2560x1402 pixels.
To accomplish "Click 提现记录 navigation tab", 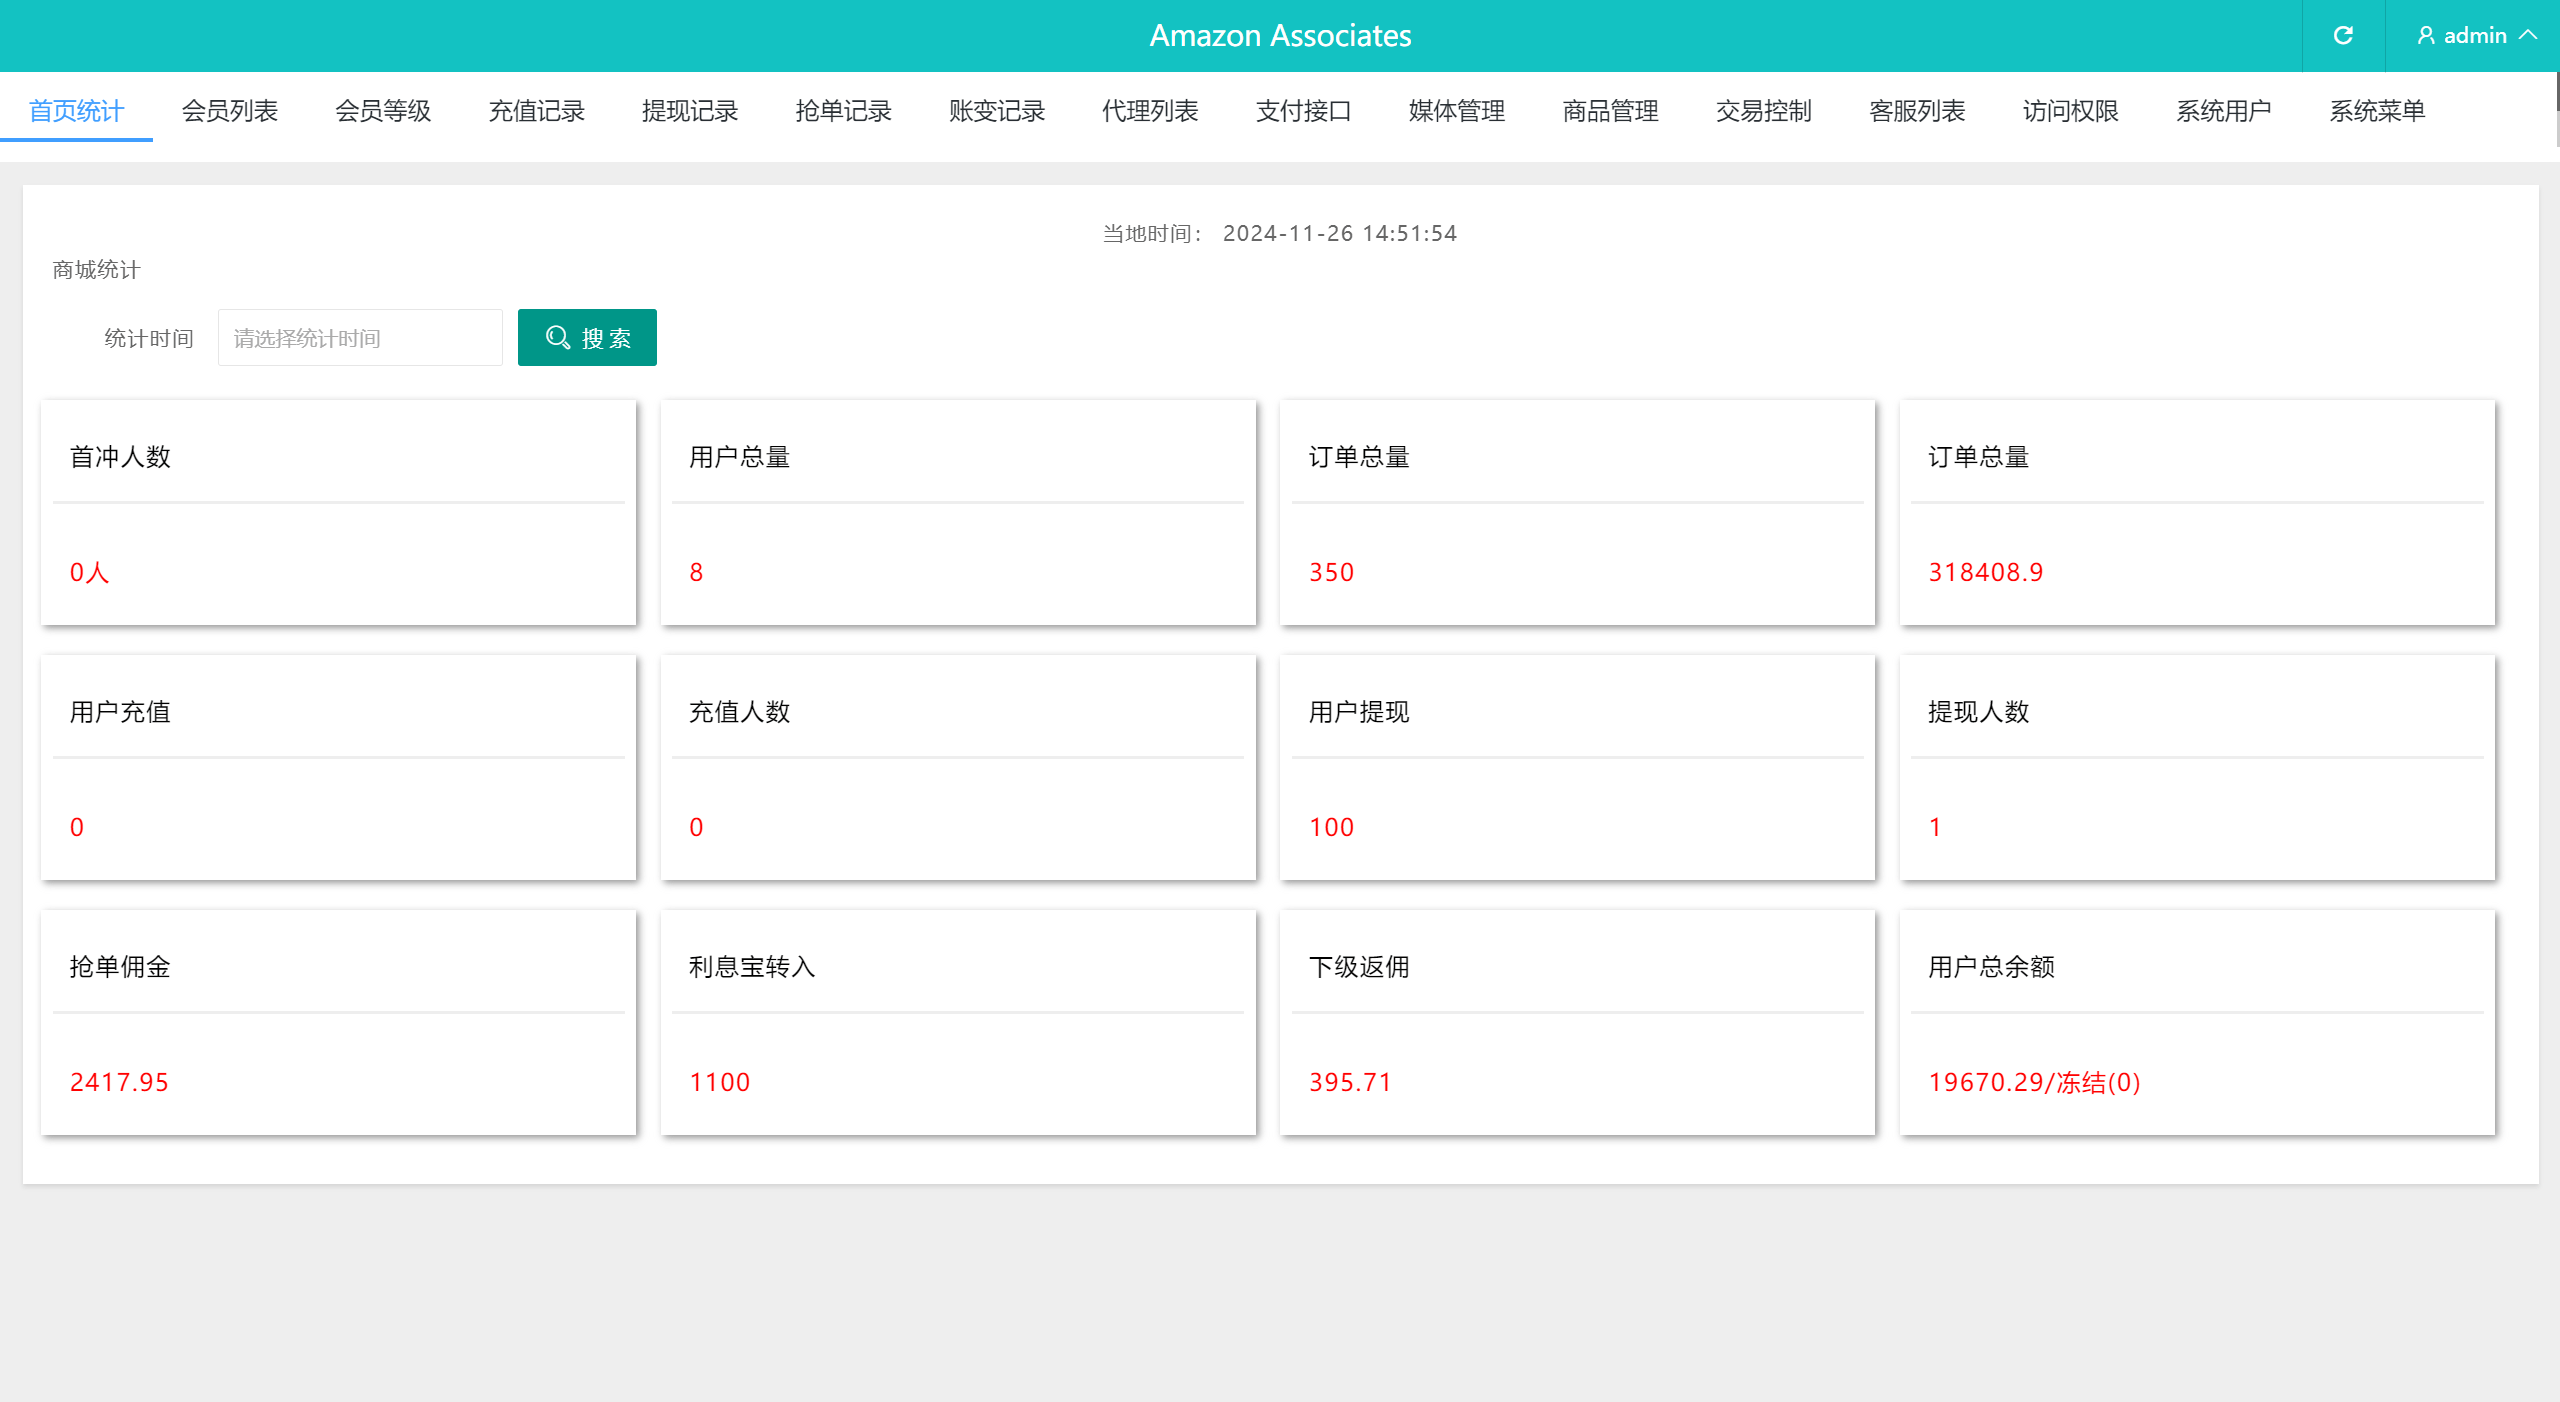I will [x=690, y=112].
